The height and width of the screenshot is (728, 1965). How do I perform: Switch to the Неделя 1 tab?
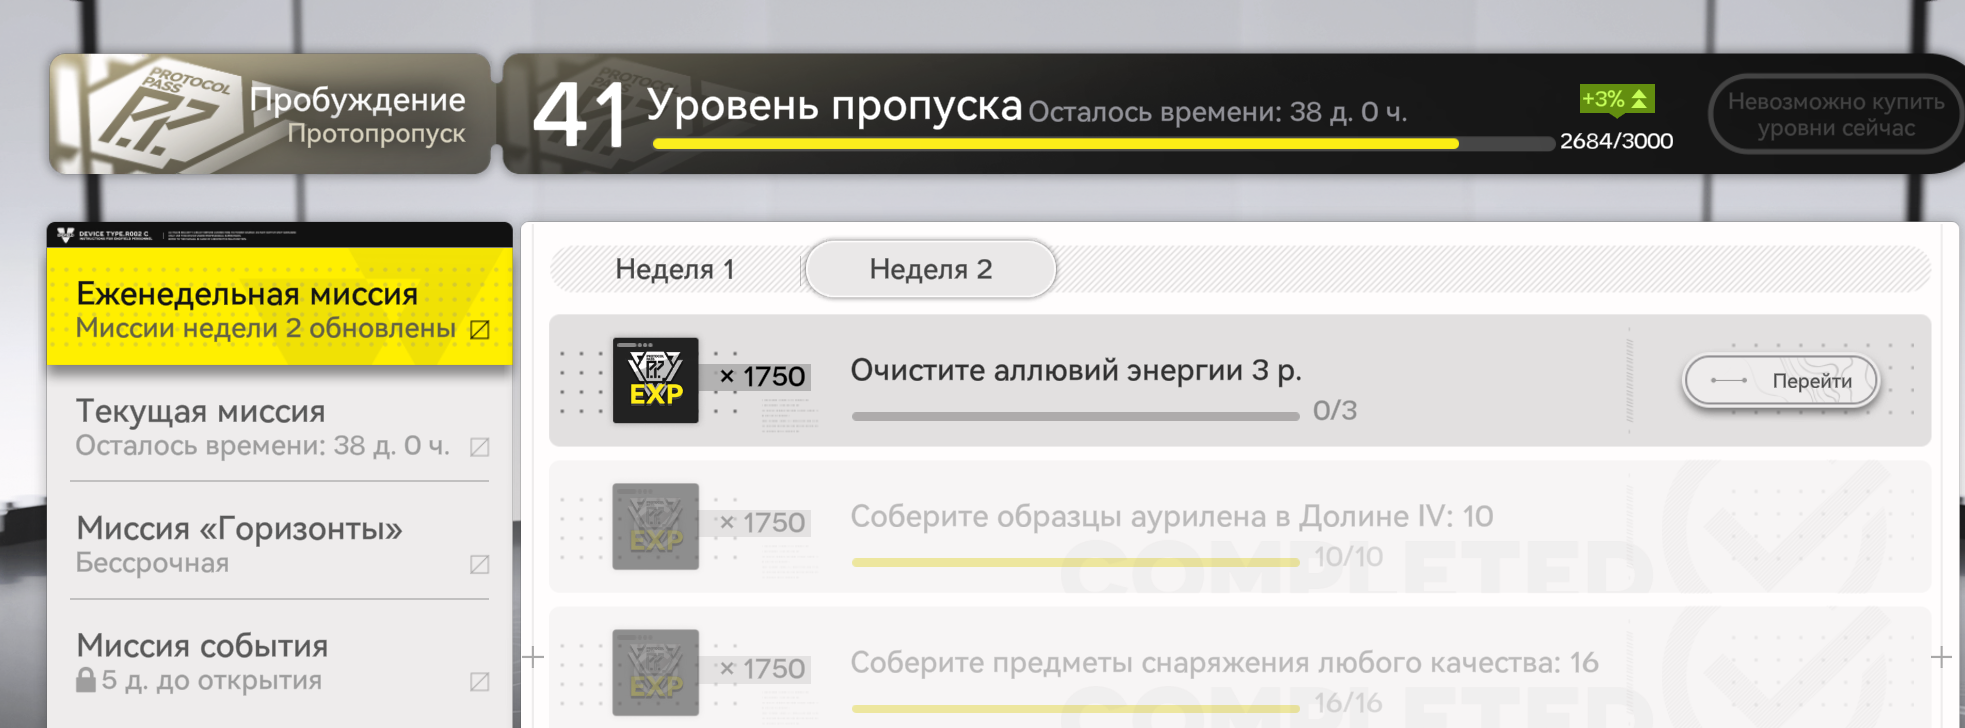(675, 269)
